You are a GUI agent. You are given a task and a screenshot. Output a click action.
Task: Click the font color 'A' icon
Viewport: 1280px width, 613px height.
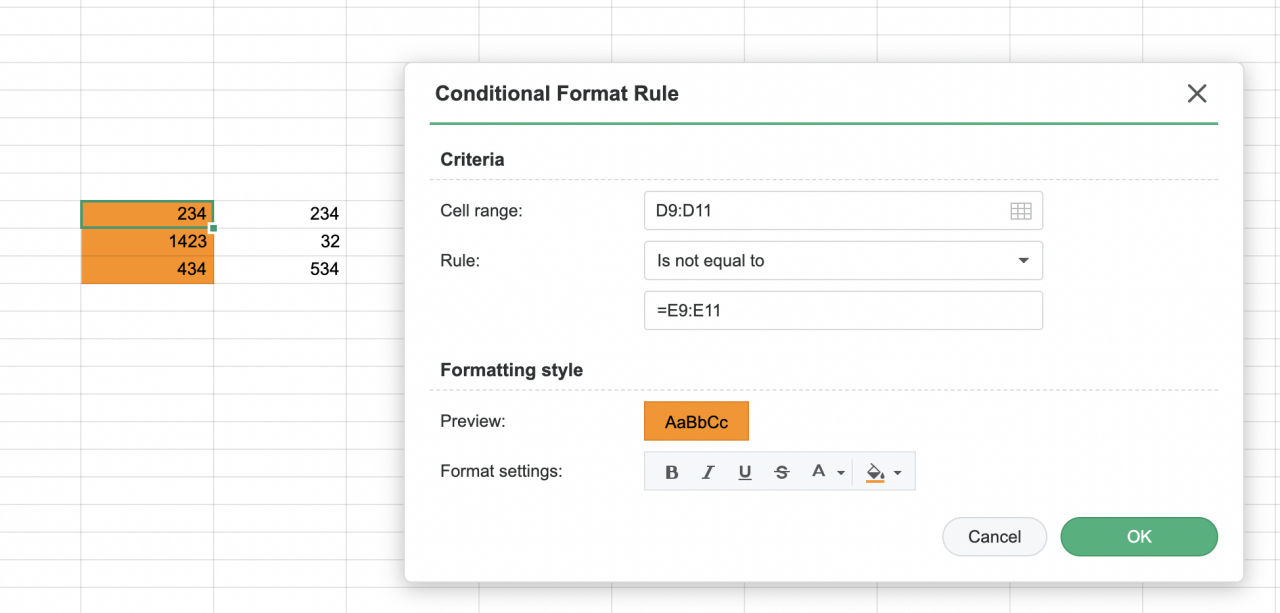pos(819,471)
